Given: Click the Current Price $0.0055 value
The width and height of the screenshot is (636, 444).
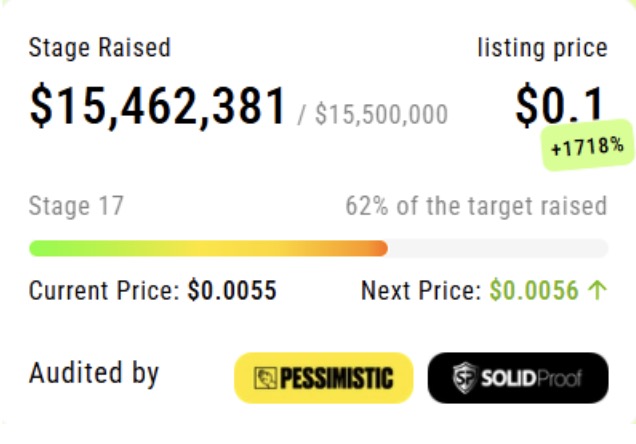Looking at the screenshot, I should 232,290.
